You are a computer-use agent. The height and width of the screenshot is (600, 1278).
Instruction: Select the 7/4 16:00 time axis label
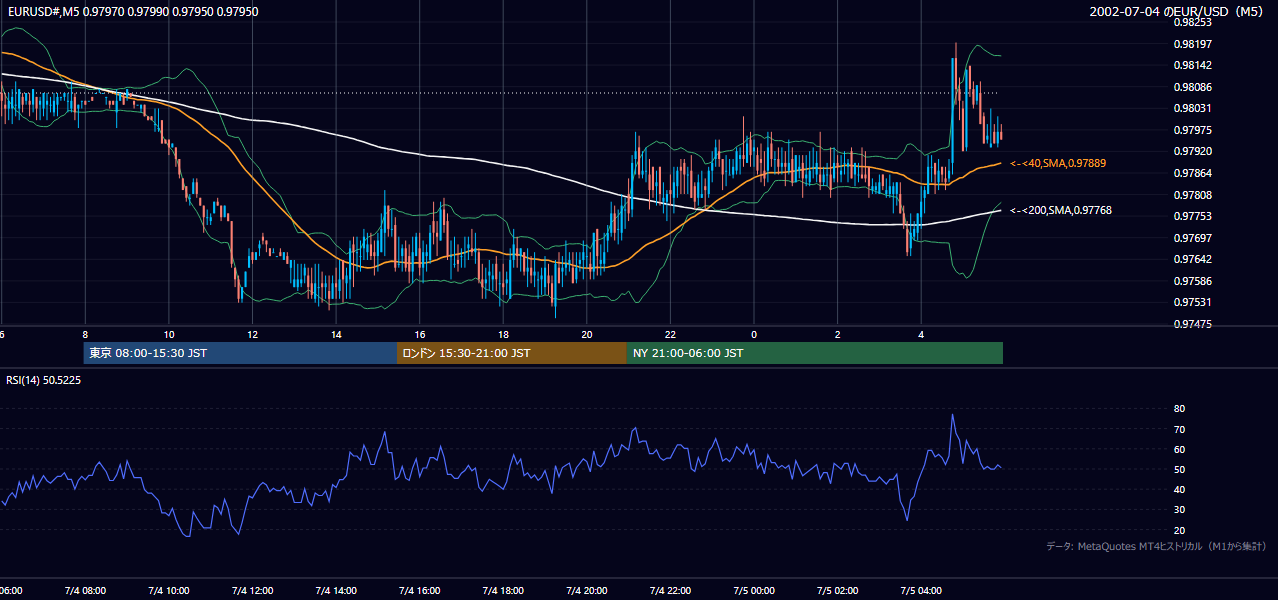pyautogui.click(x=420, y=591)
